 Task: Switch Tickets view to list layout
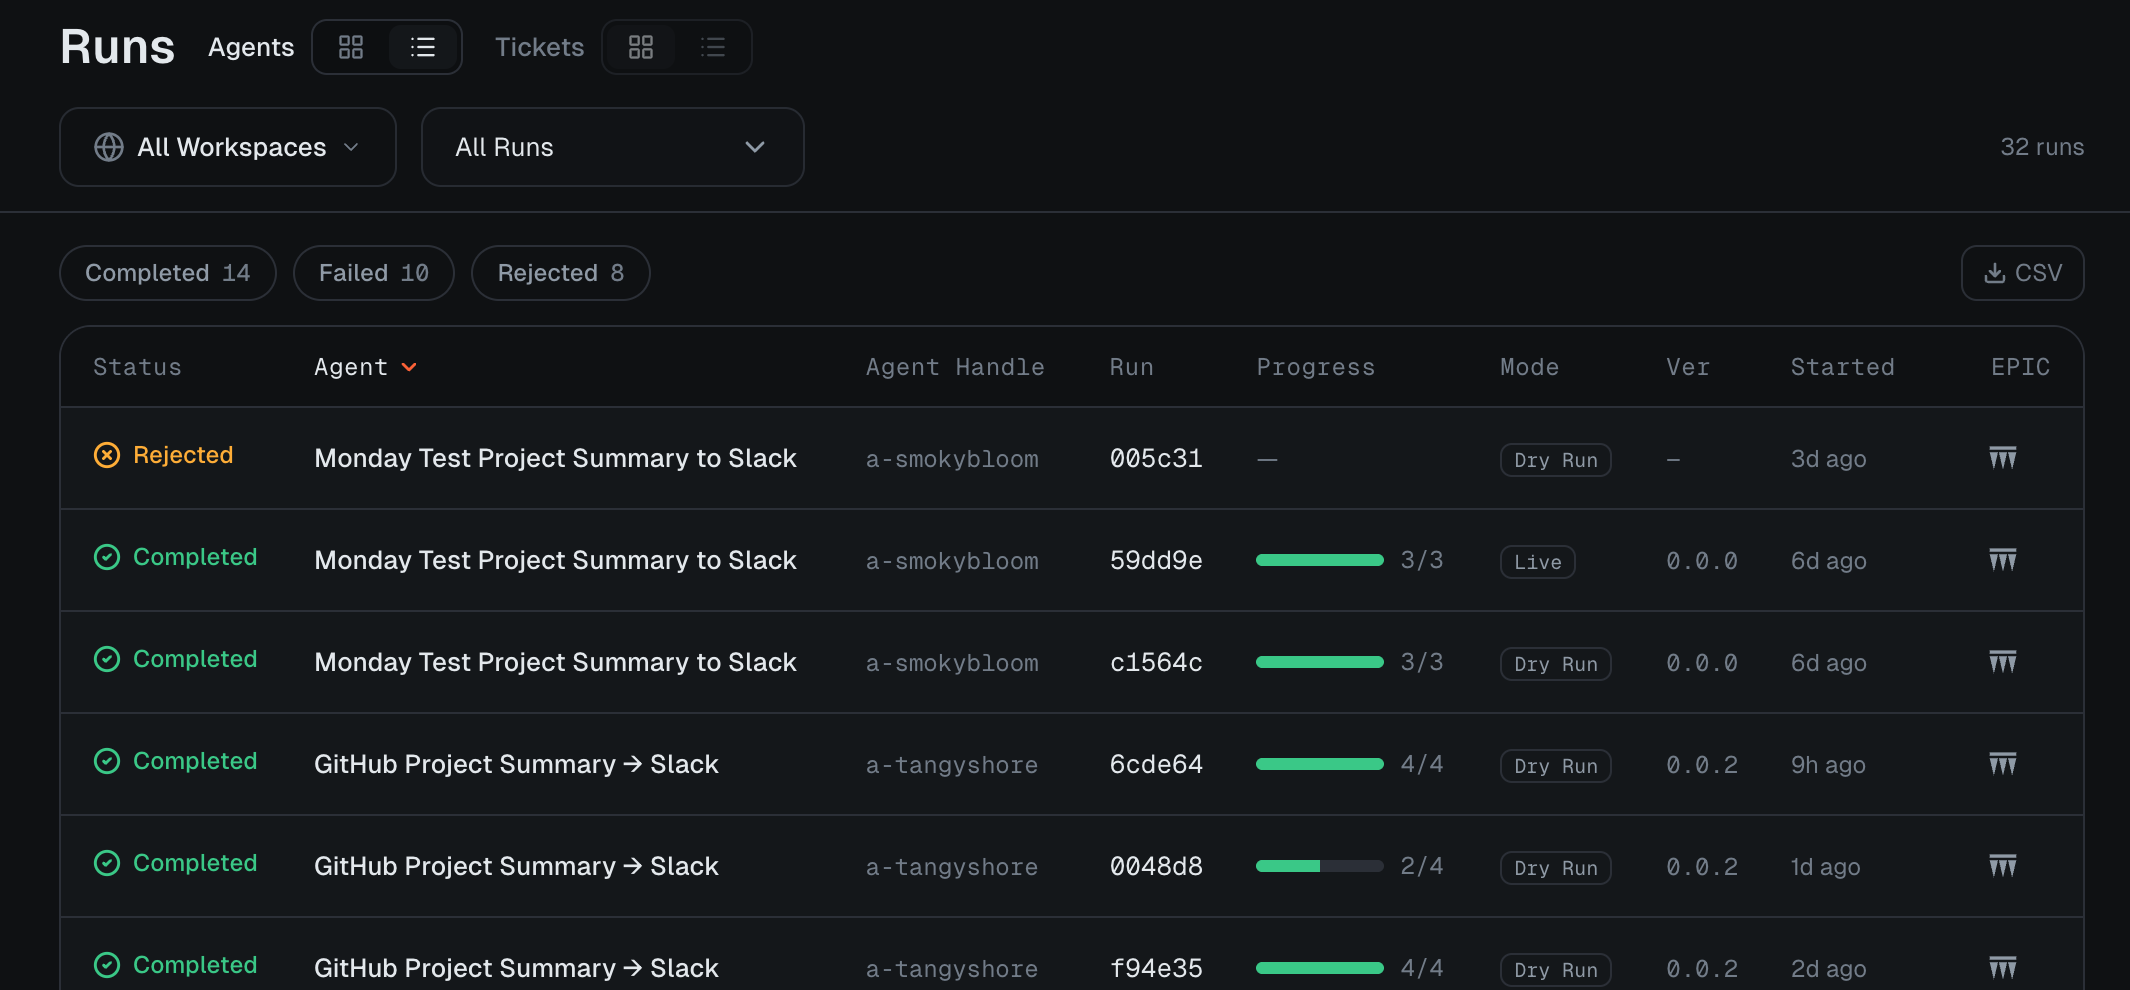tap(713, 47)
